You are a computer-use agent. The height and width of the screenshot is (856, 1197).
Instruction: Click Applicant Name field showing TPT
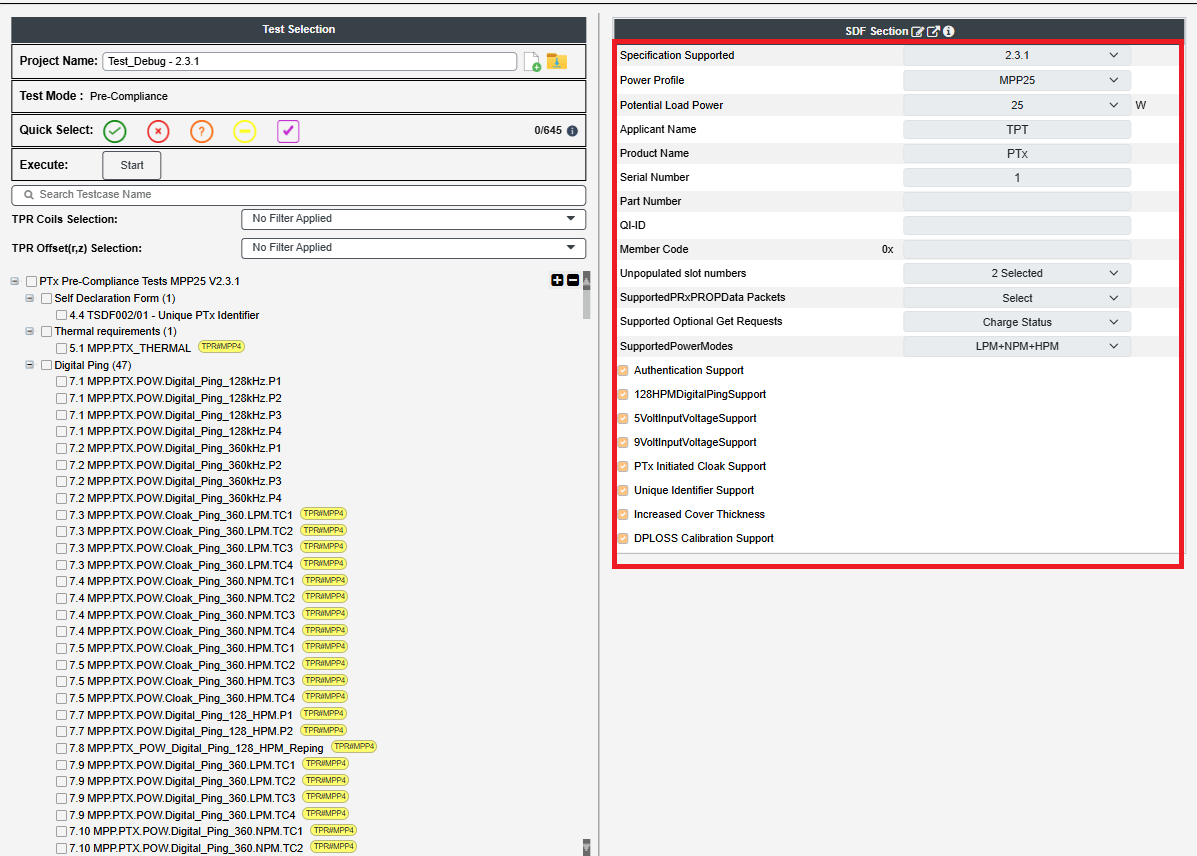1017,130
